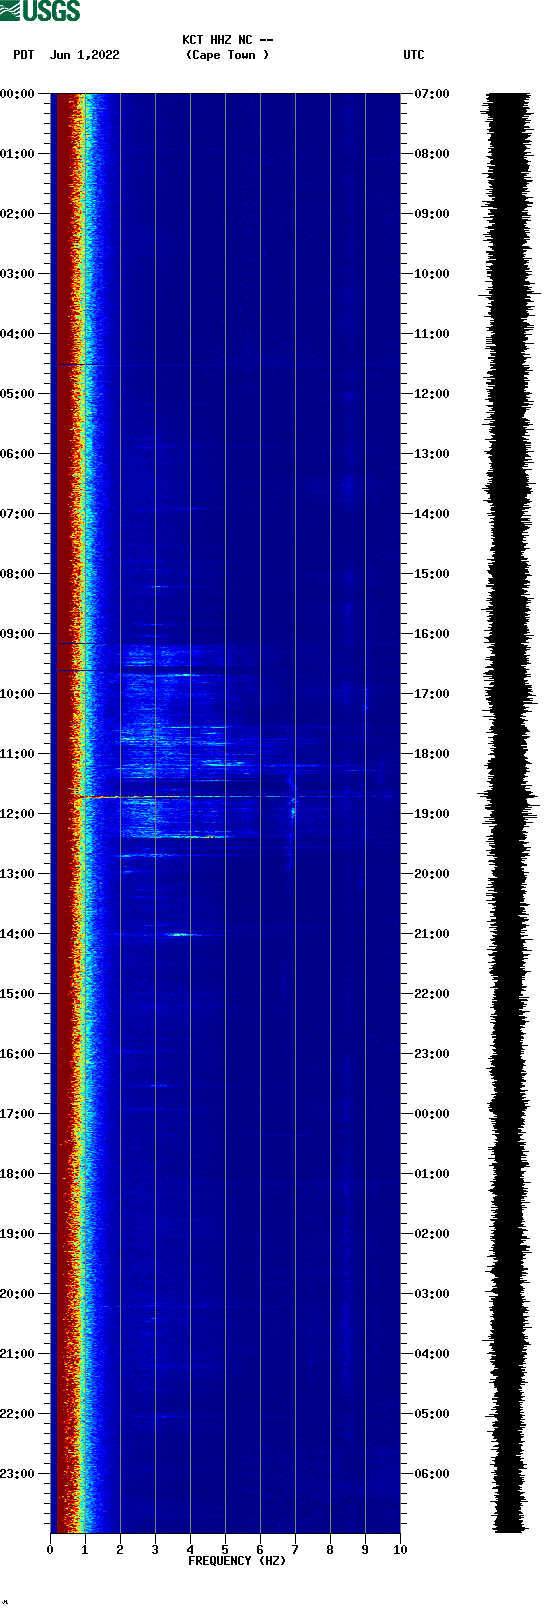This screenshot has width=552, height=1613.
Task: Click the 23:00 PDT time tick label
Action: [x=18, y=1474]
